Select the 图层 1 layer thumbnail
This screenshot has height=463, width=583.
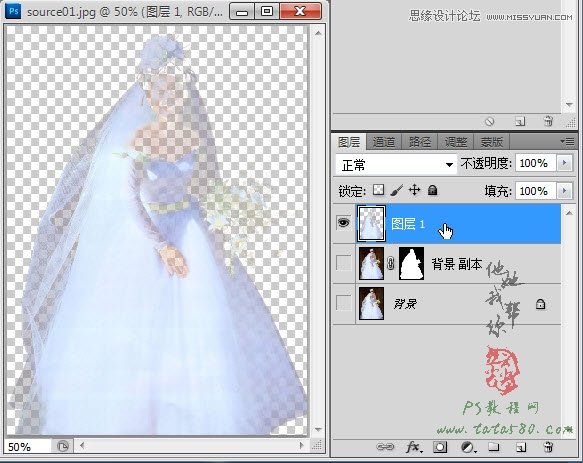pos(371,224)
